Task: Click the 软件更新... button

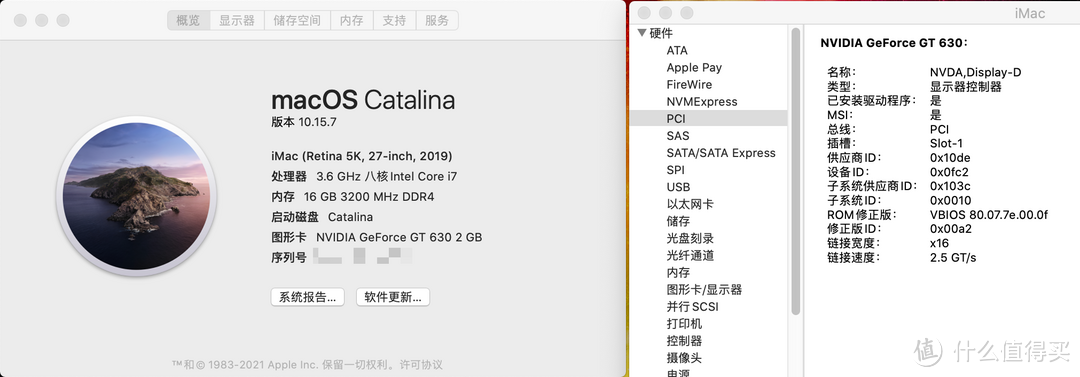Action: 393,297
